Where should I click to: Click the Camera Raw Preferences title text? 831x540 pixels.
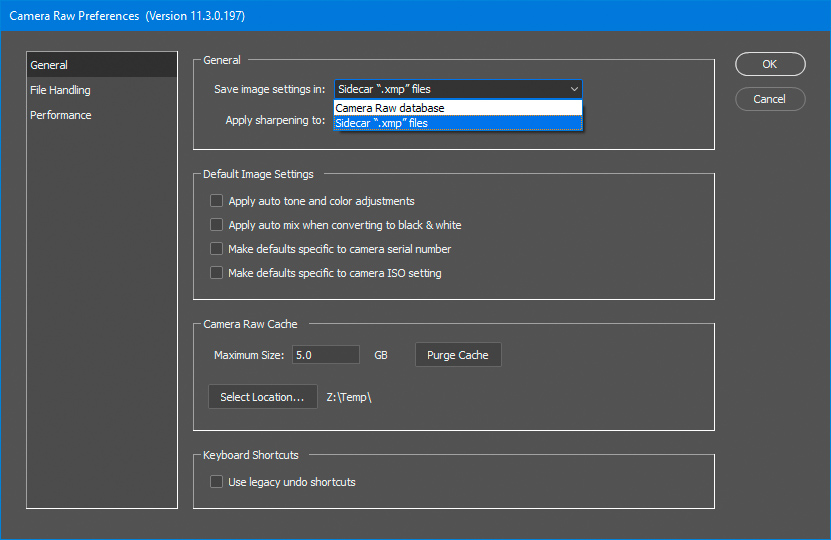click(x=127, y=16)
